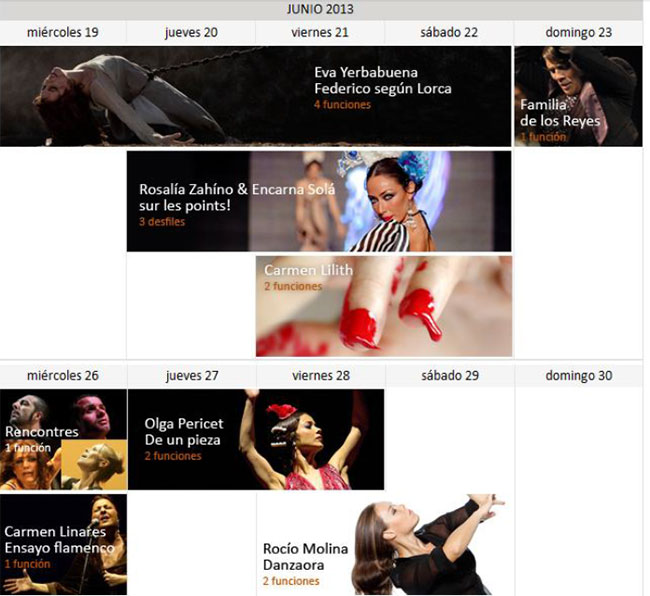Open Olga Pericet De un pieza title
The image size is (650, 596).
pos(183,431)
